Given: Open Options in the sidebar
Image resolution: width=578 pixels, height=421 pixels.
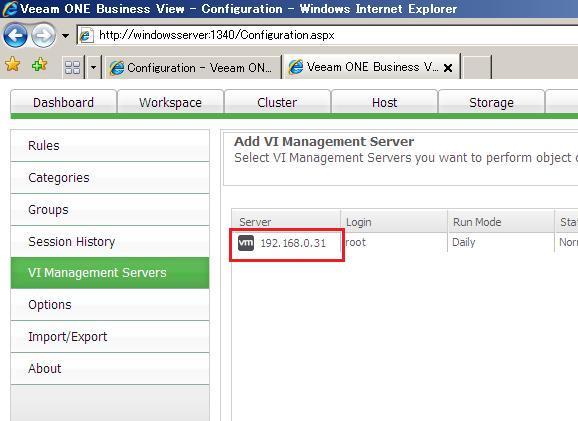Looking at the screenshot, I should point(110,305).
